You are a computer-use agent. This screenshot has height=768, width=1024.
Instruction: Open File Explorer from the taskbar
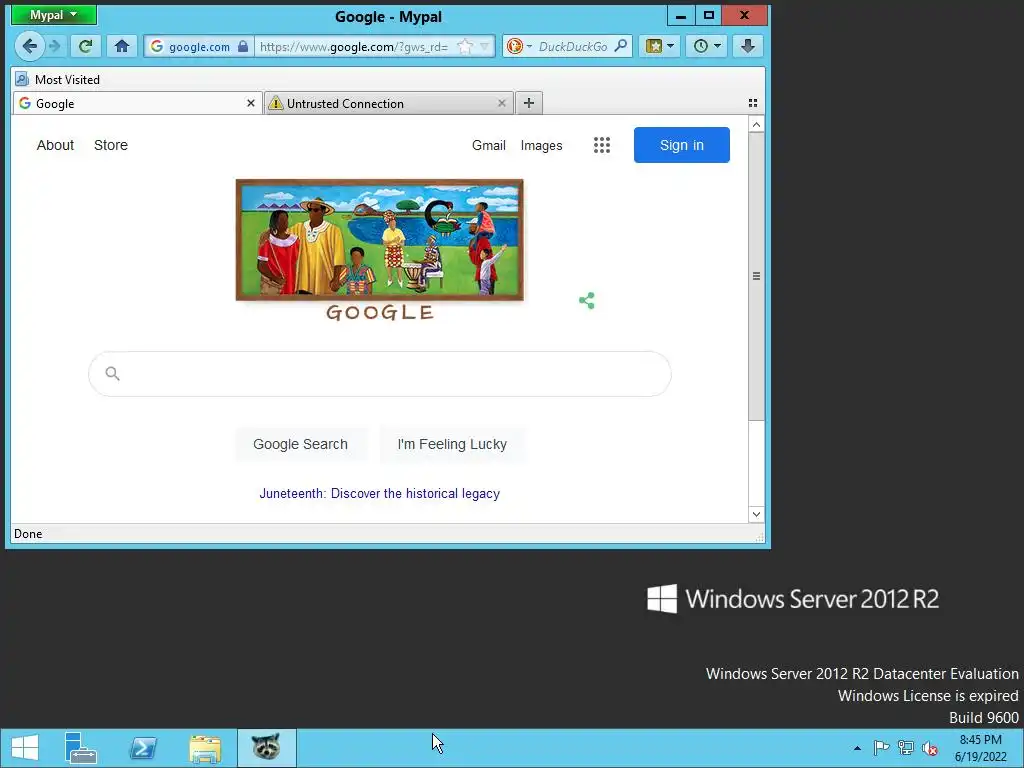click(204, 748)
